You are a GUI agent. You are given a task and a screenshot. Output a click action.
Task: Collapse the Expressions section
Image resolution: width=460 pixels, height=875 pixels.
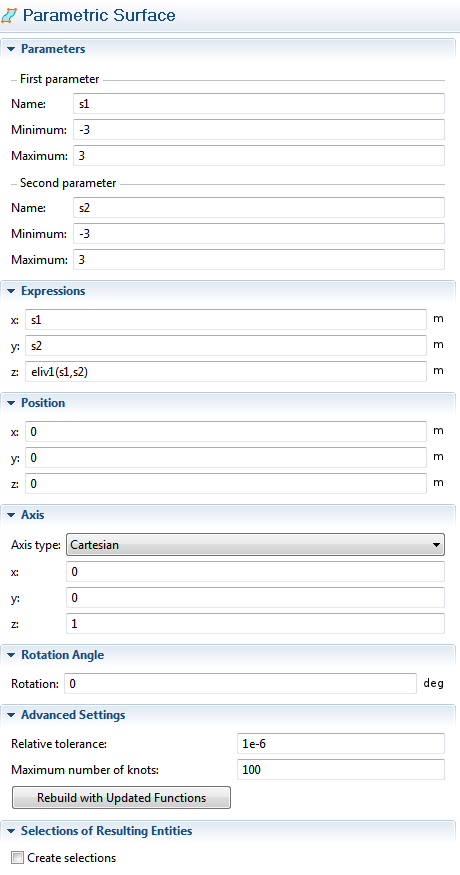[11, 291]
